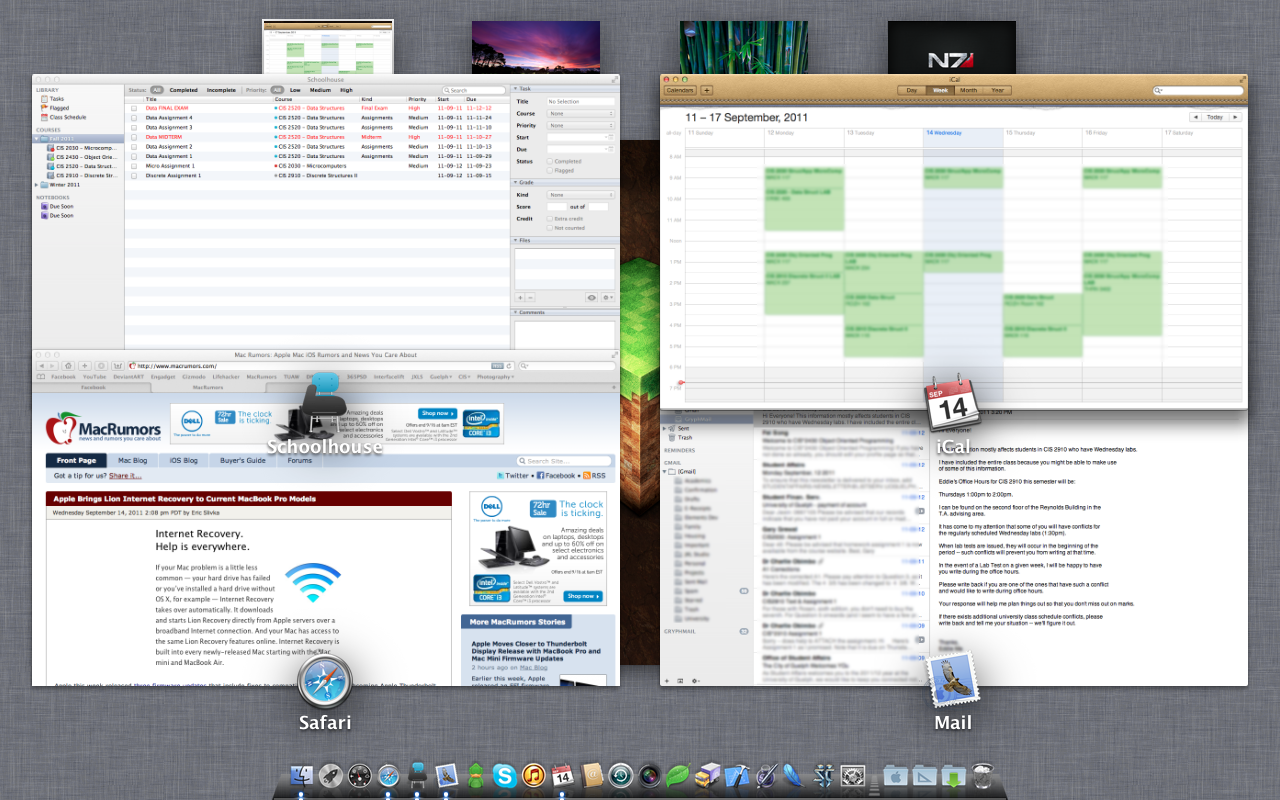Check the Micro Assignment 1 checkbox
The image size is (1280, 800).
134,166
